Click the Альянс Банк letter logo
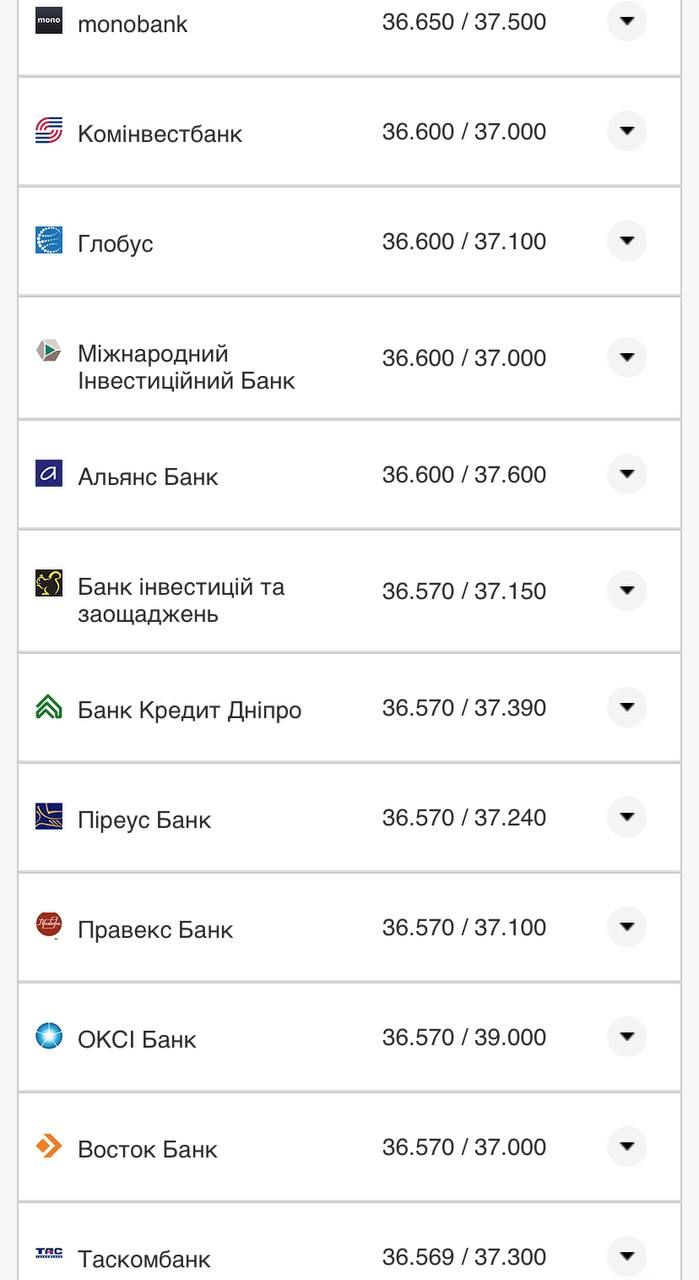Screen dimensions: 699x1280 coord(48,471)
